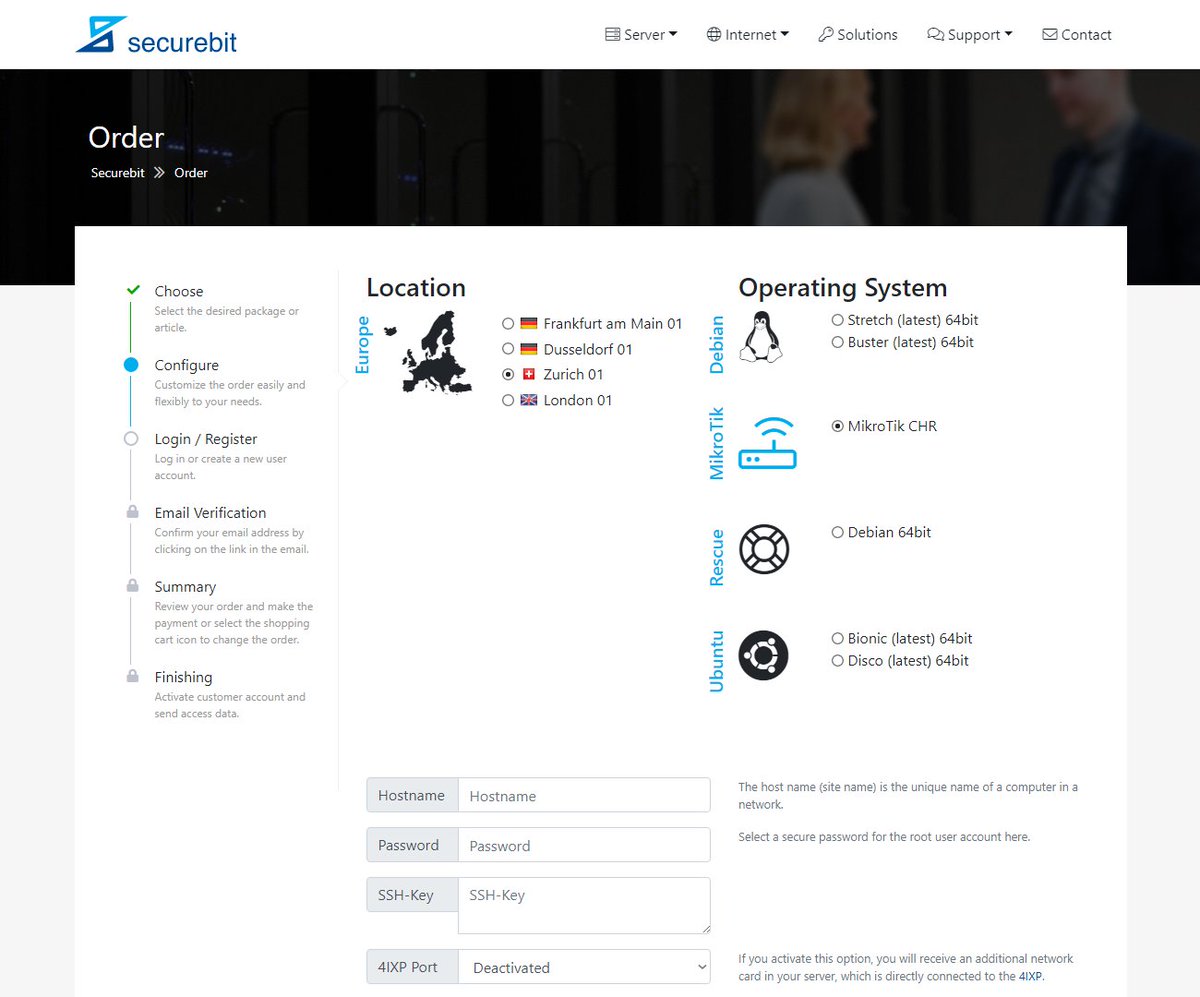Click the blue Configure step marker
Image resolution: width=1200 pixels, height=997 pixels.
(x=131, y=365)
